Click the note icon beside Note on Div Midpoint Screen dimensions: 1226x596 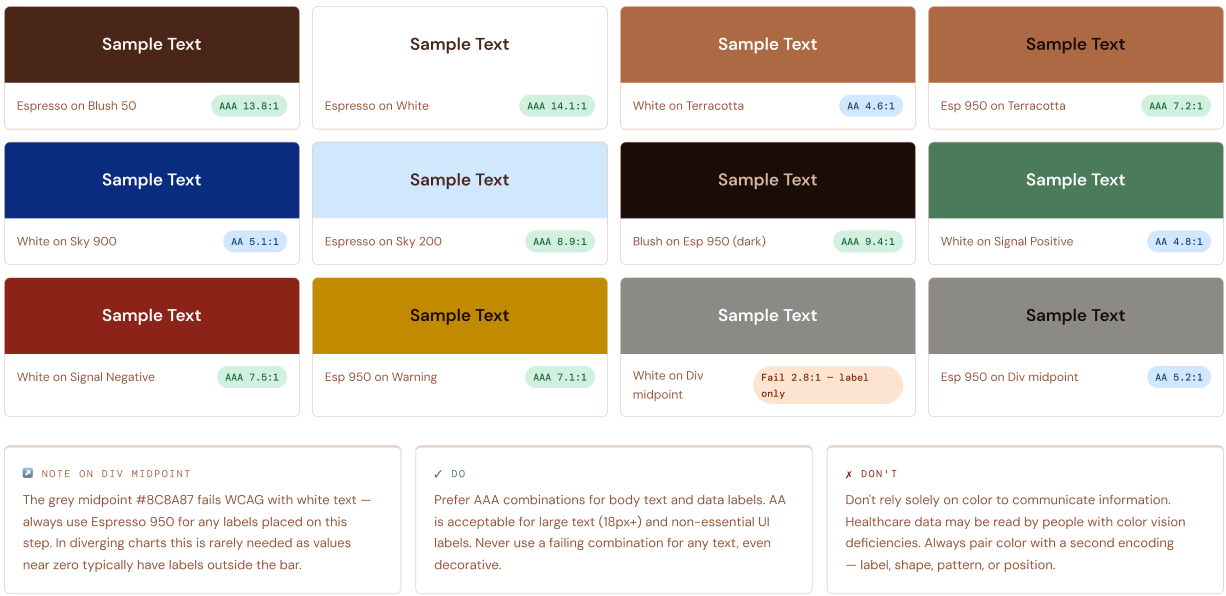(x=28, y=473)
